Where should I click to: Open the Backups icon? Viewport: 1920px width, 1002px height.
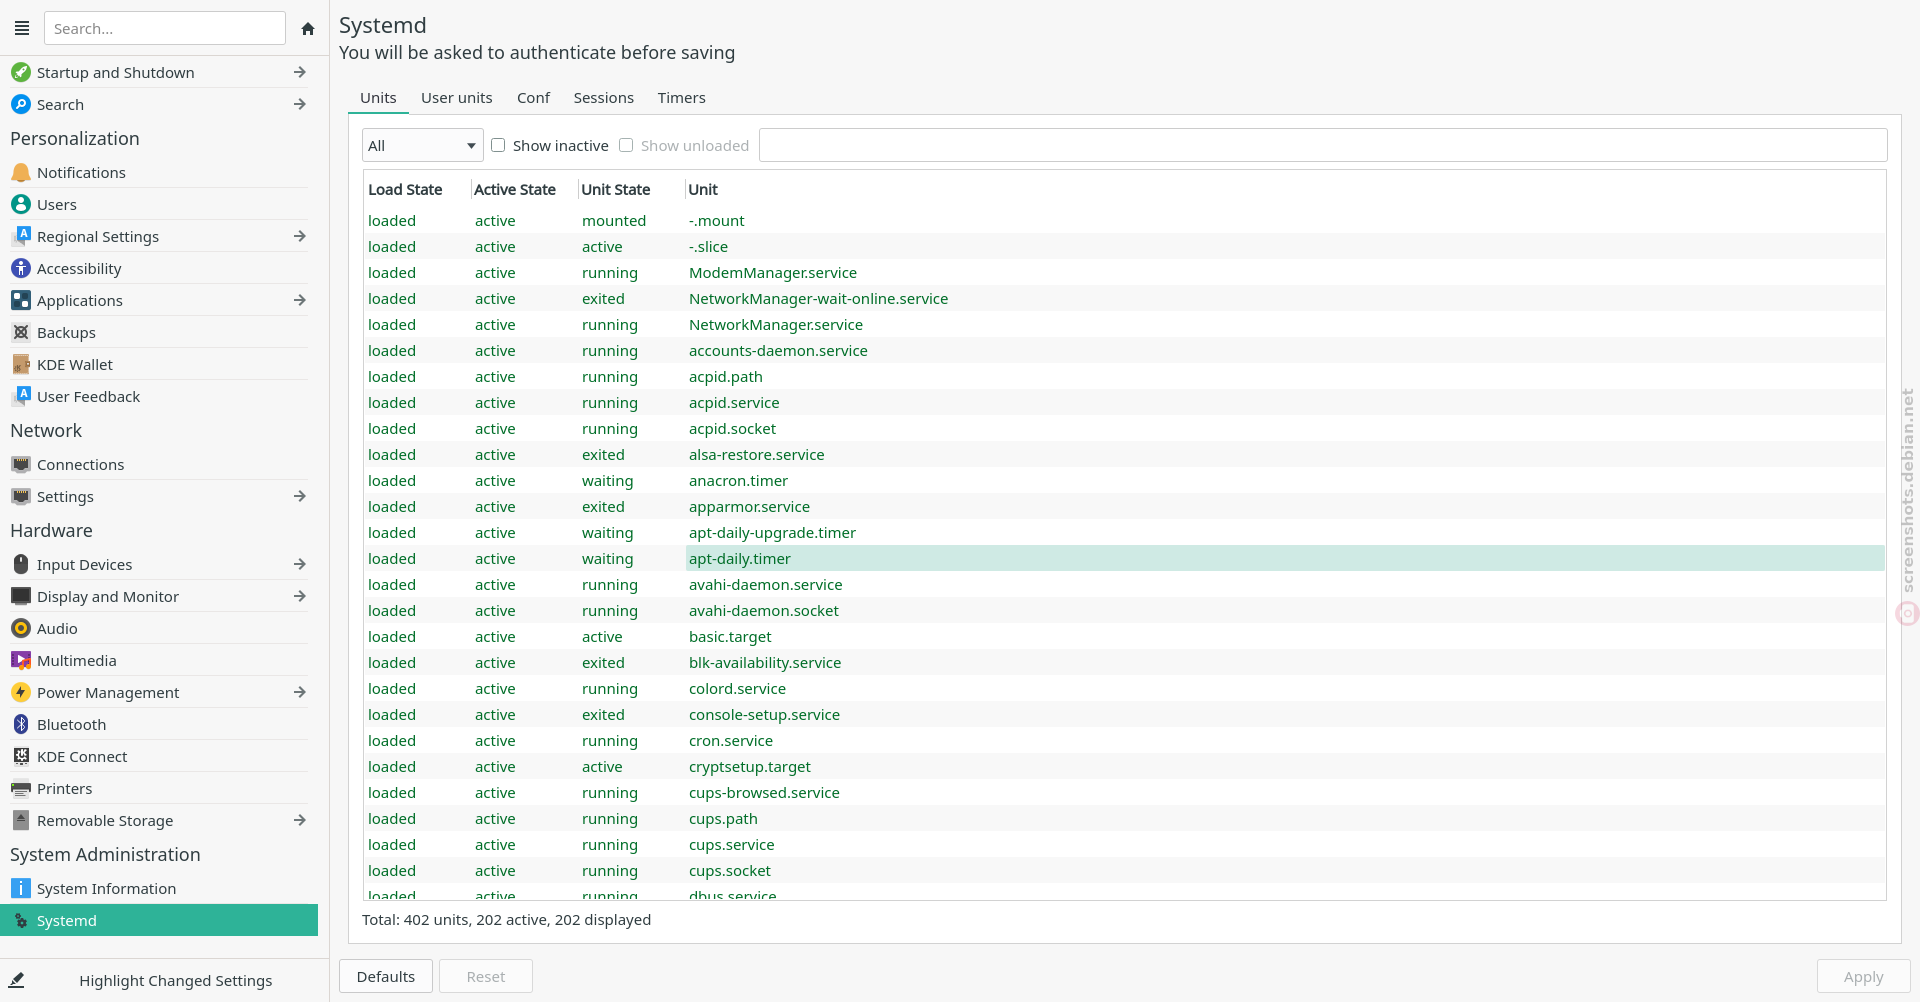[21, 332]
